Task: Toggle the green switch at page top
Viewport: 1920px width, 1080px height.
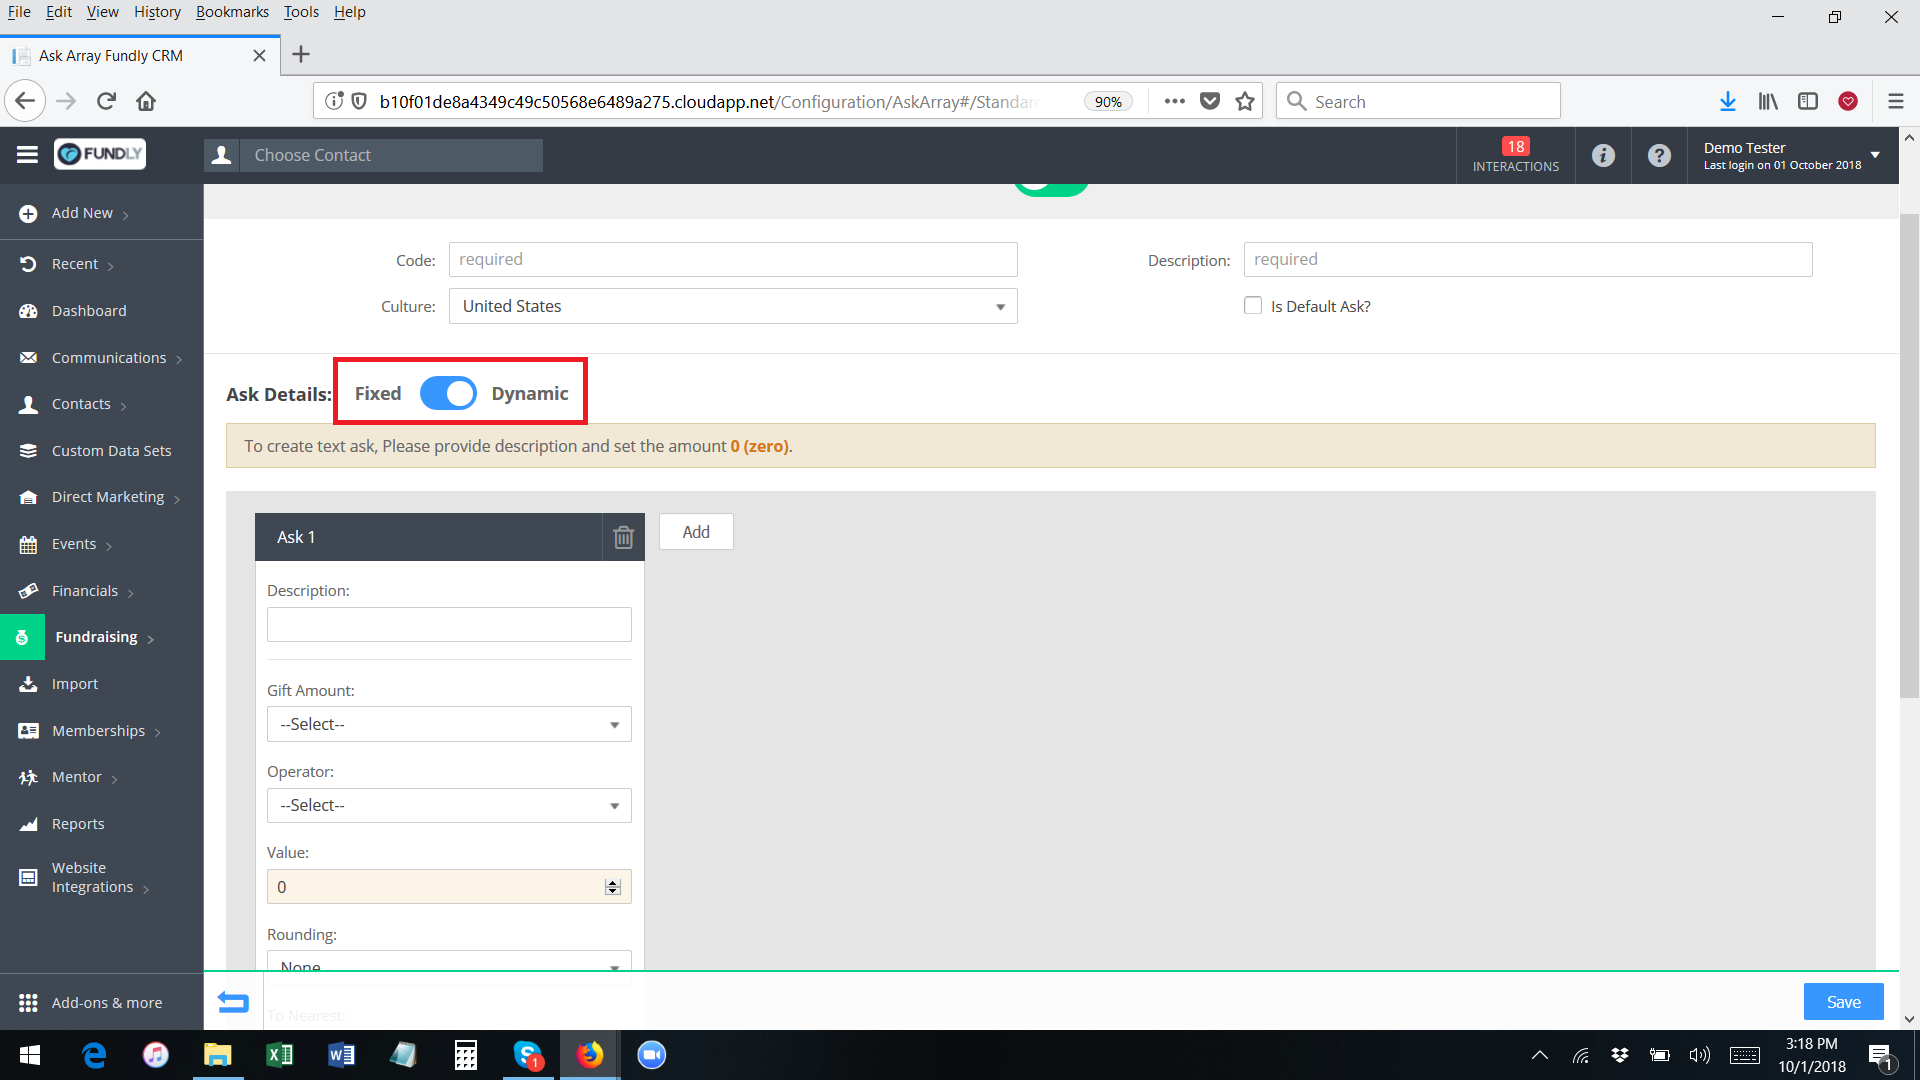Action: [1050, 188]
